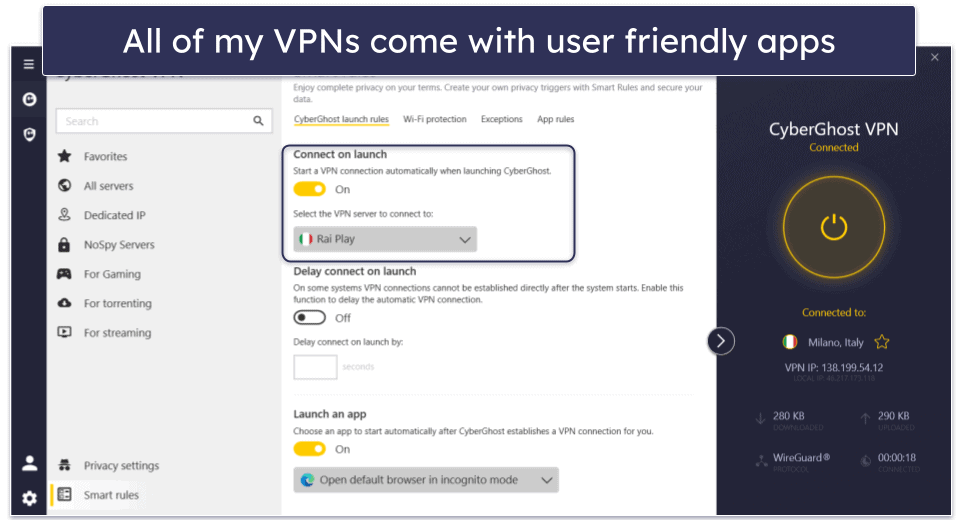Open the settings gear icon
Viewport: 958px width, 520px height.
(x=29, y=499)
